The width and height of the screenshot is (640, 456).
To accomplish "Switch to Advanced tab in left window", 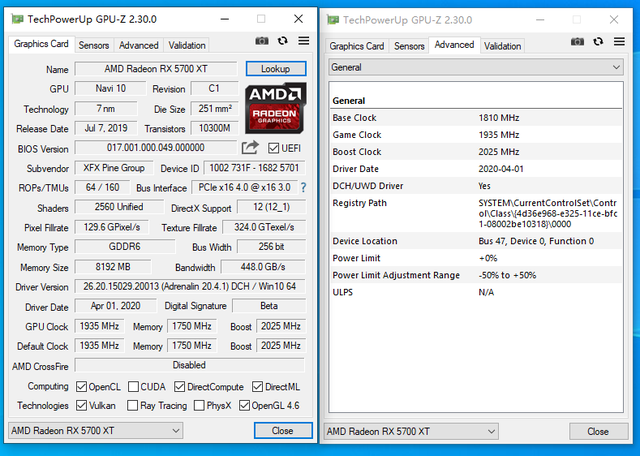I will pyautogui.click(x=139, y=45).
